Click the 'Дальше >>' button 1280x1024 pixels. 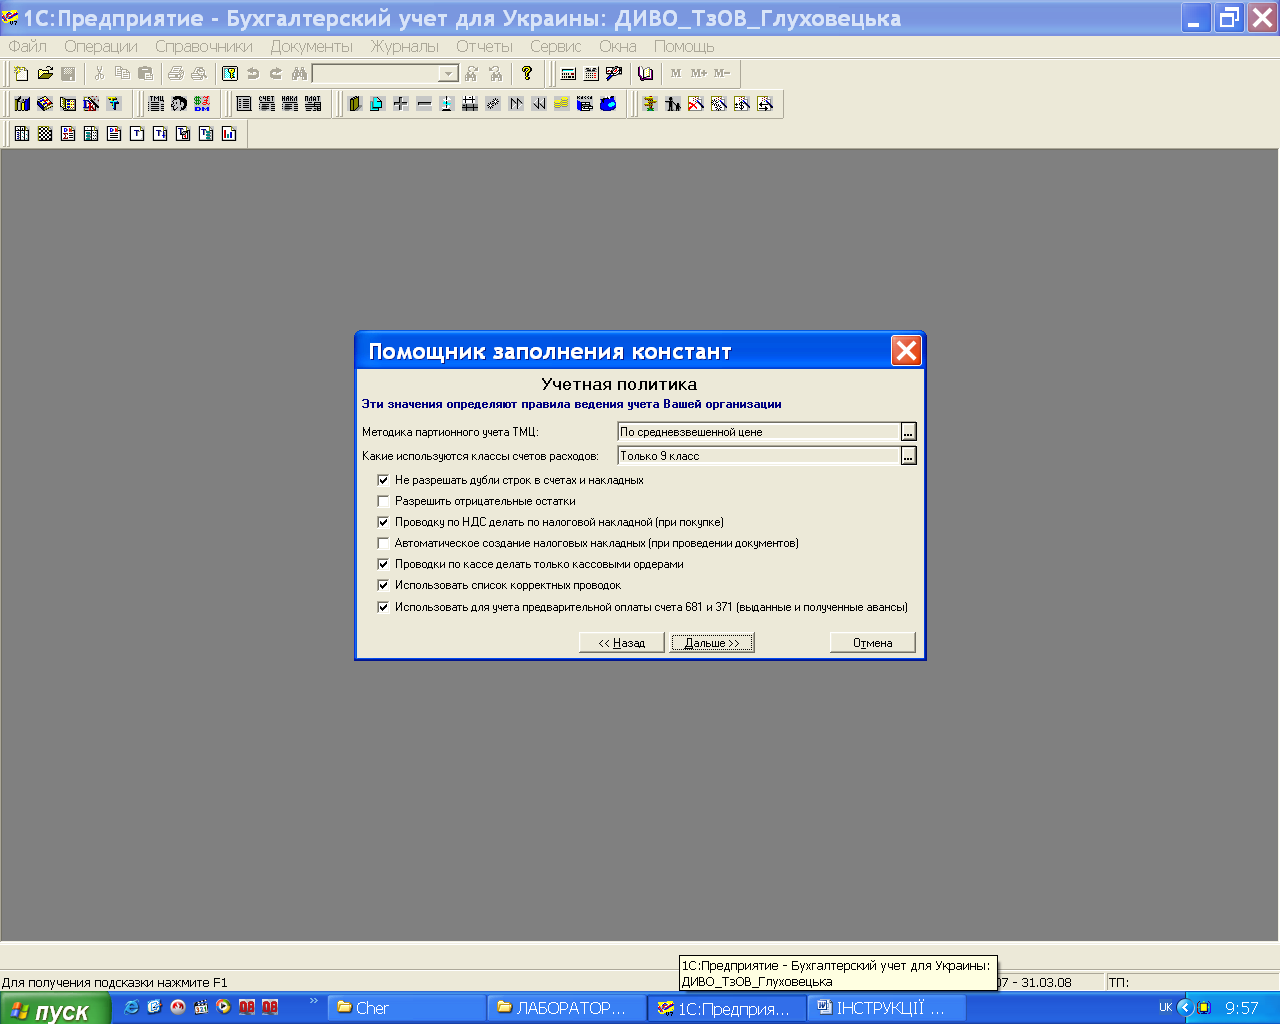point(712,643)
